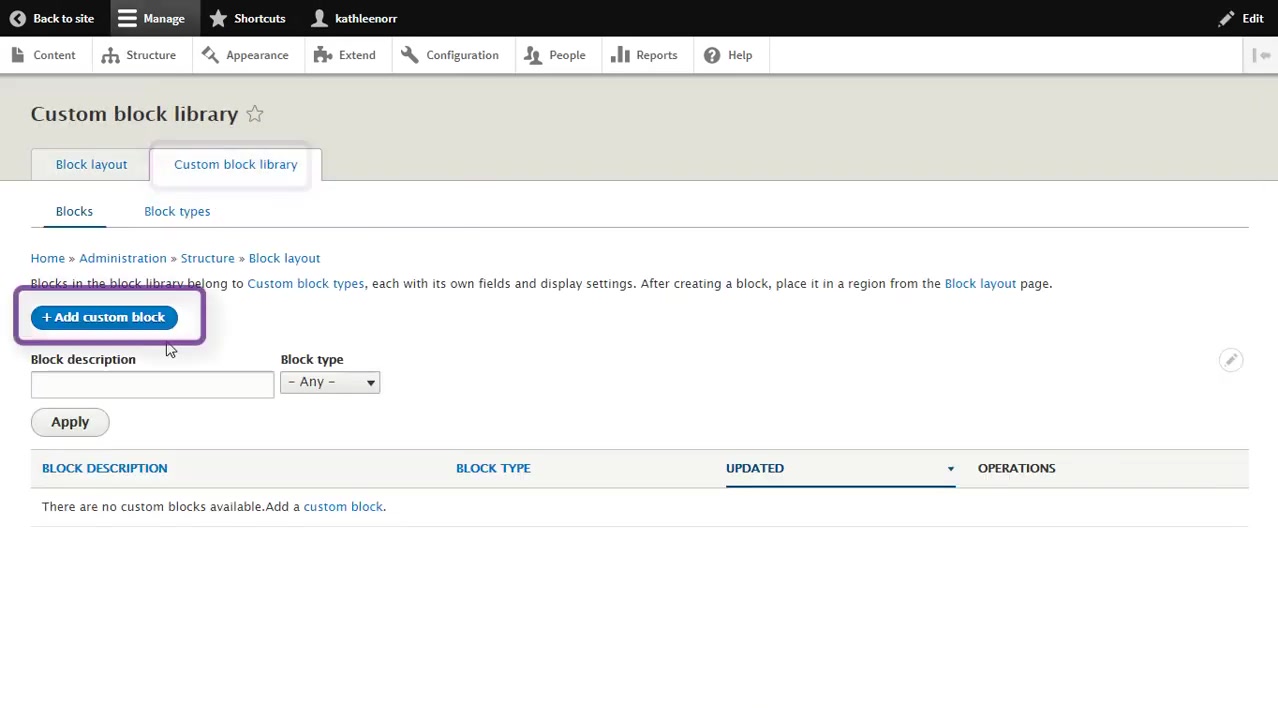Screen dimensions: 1278x720
Task: Click inside the Block description field
Action: pos(152,385)
